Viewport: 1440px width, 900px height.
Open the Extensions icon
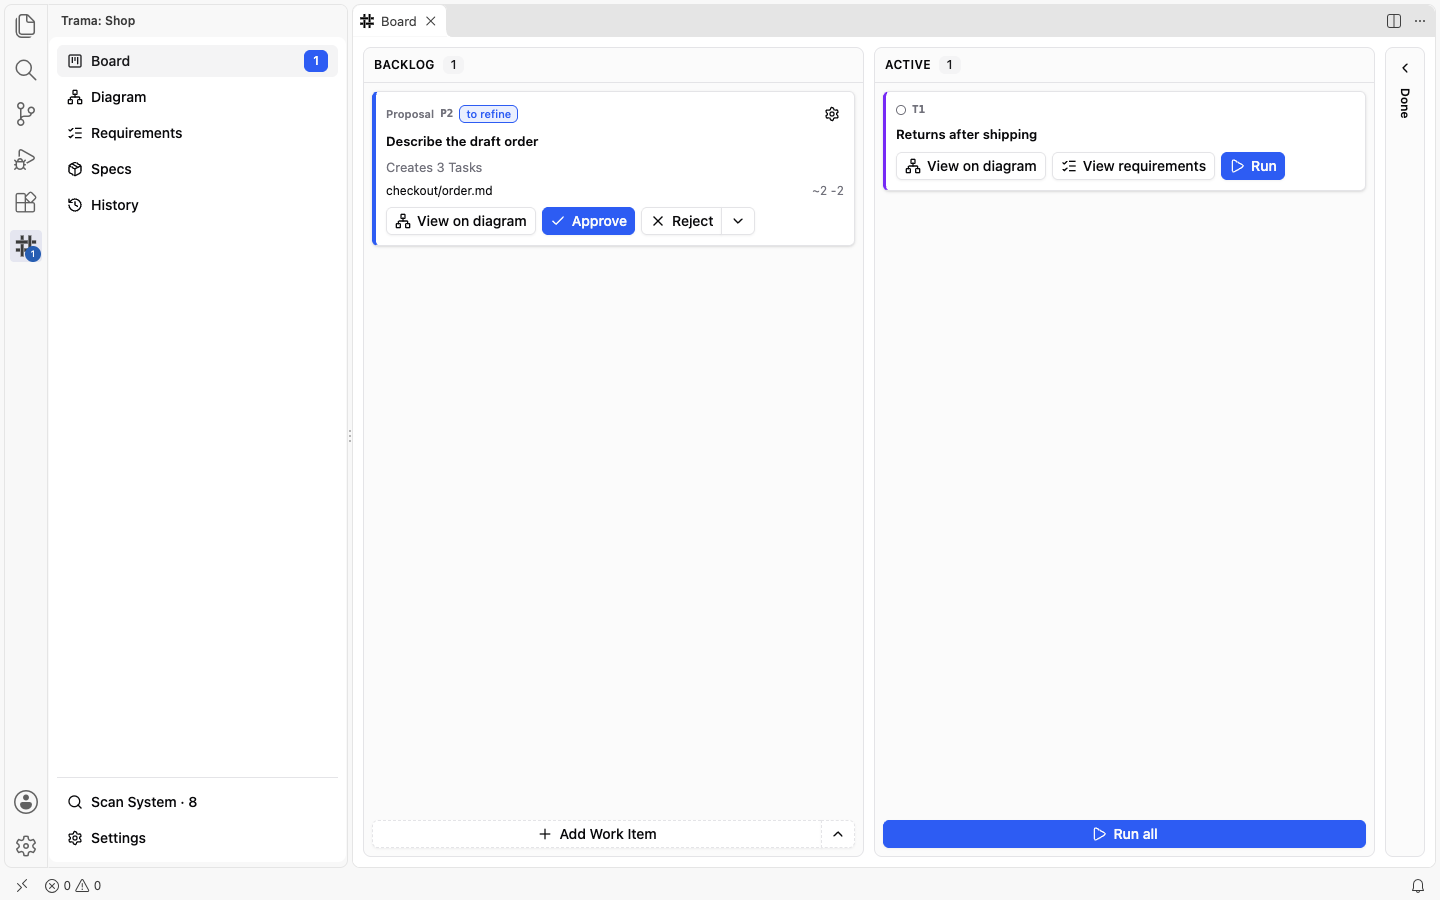[26, 202]
